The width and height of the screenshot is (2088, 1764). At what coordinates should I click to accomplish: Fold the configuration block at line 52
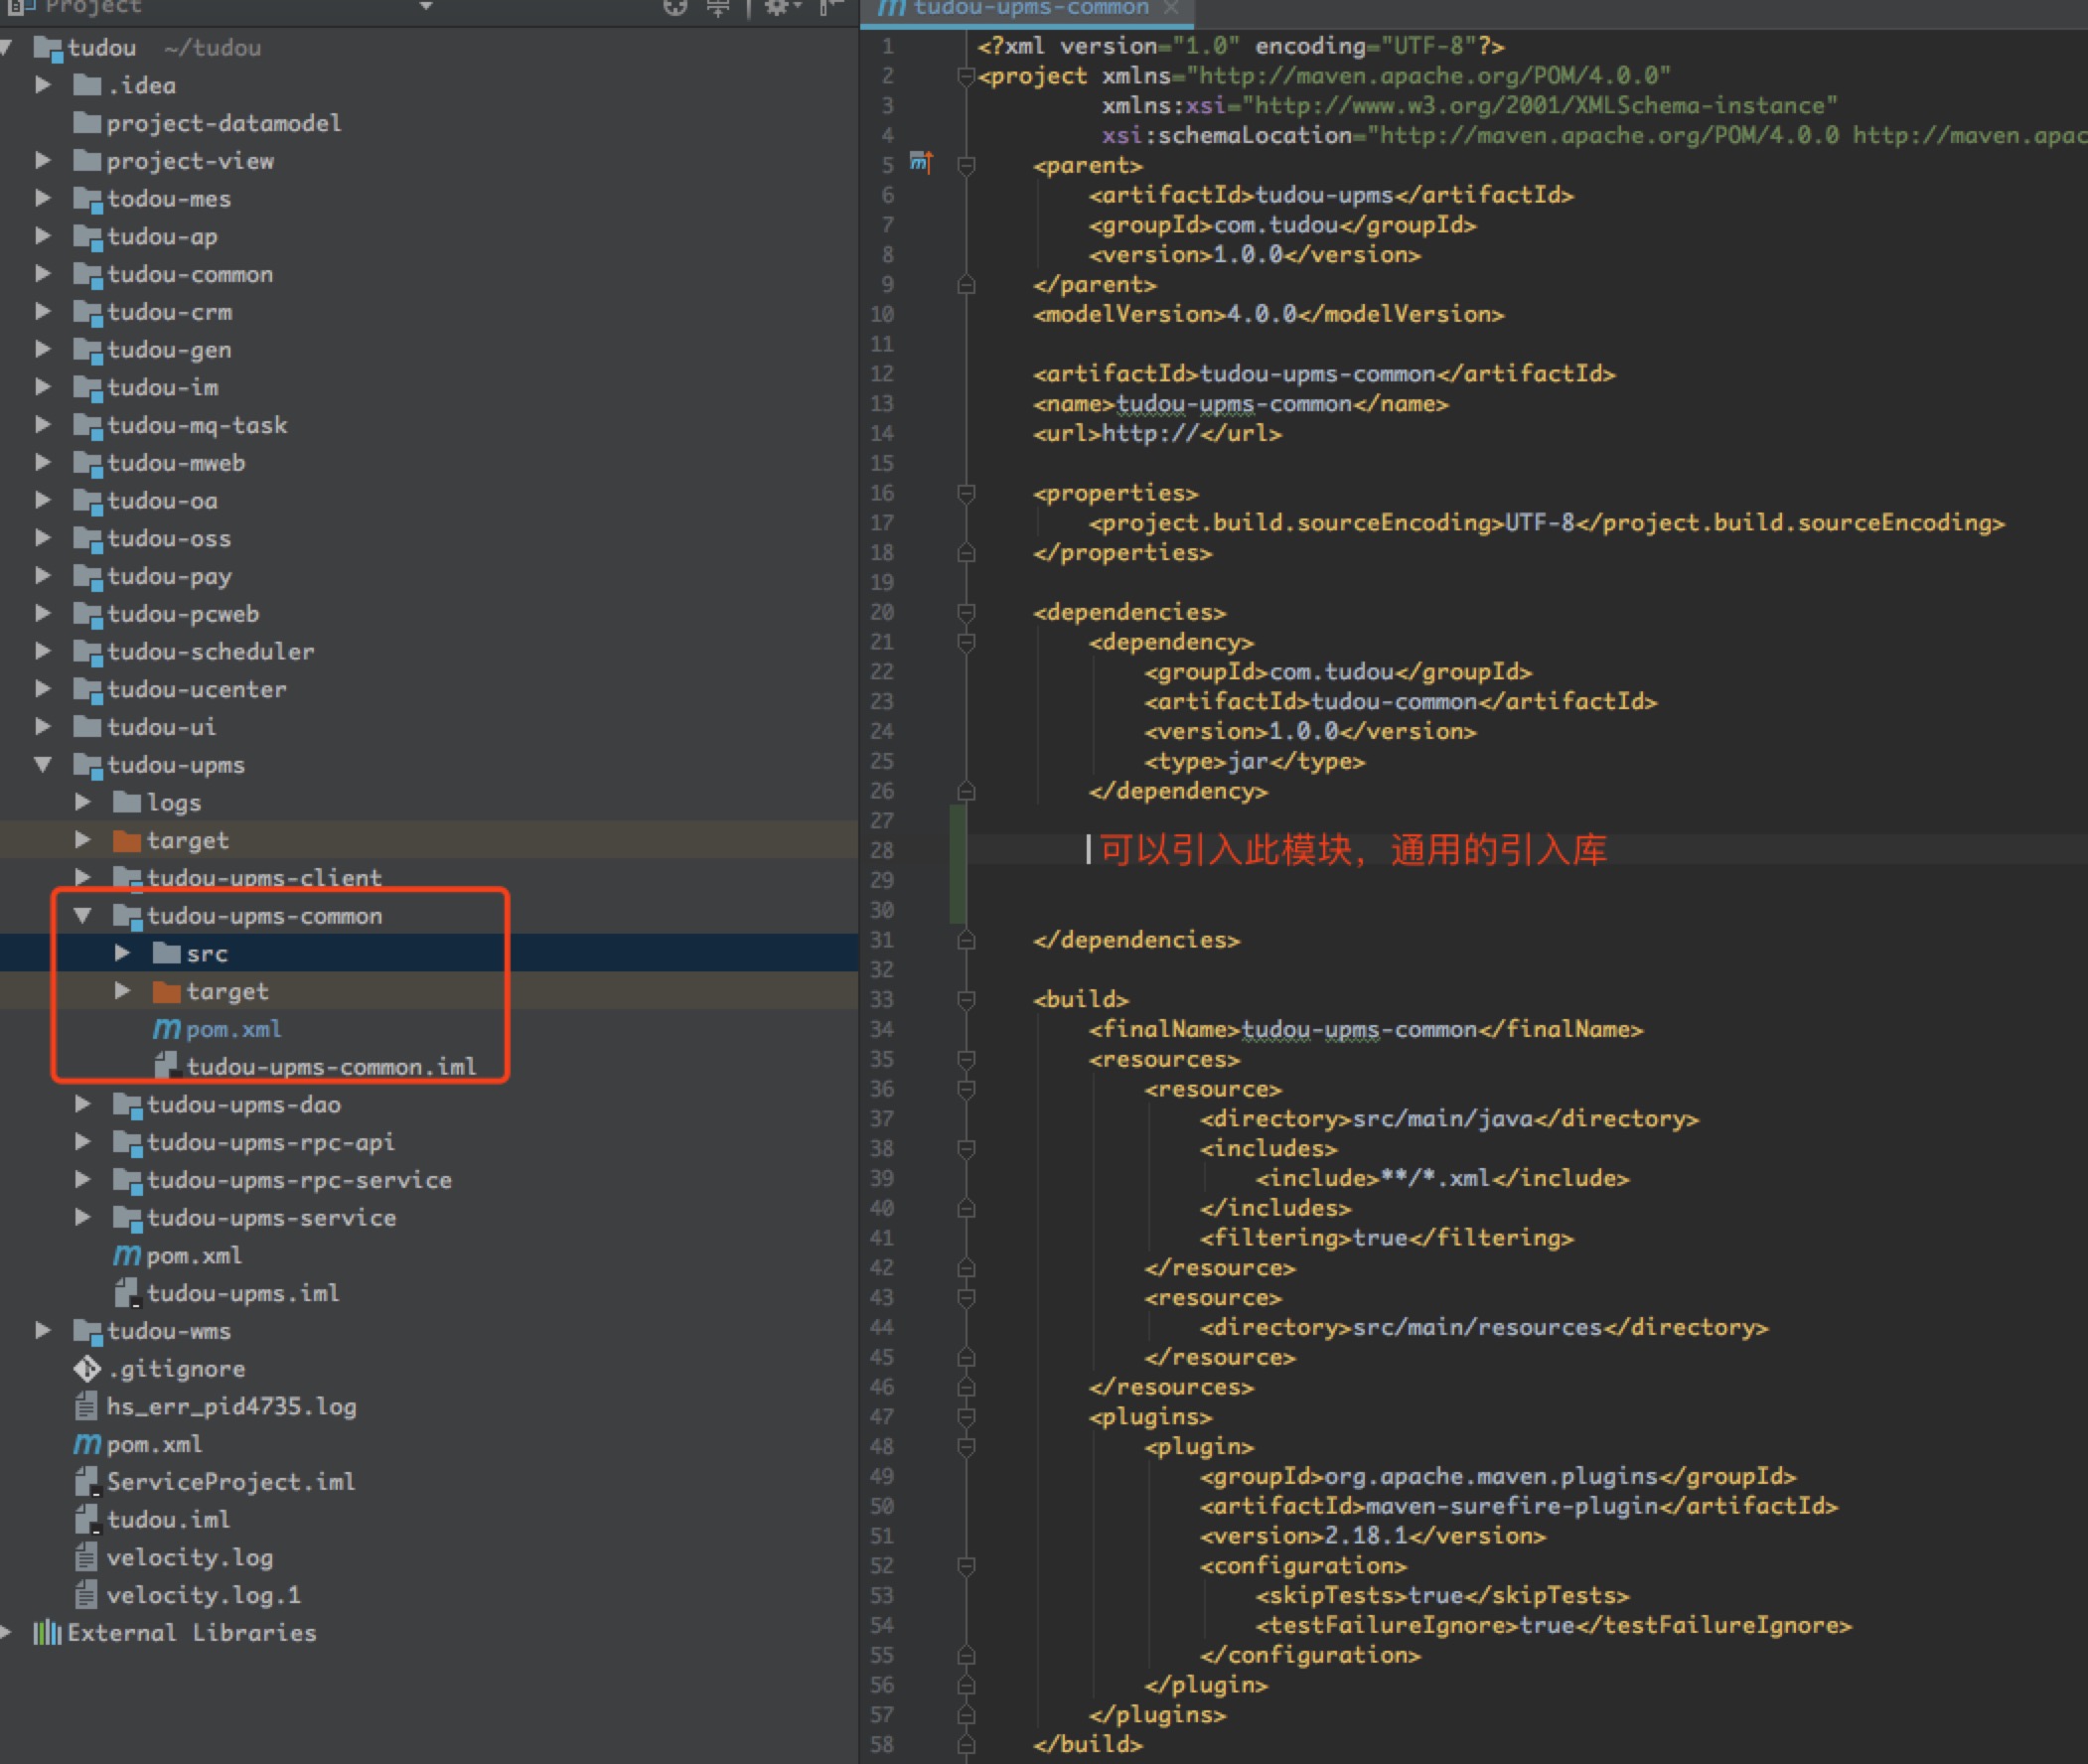(x=966, y=1566)
